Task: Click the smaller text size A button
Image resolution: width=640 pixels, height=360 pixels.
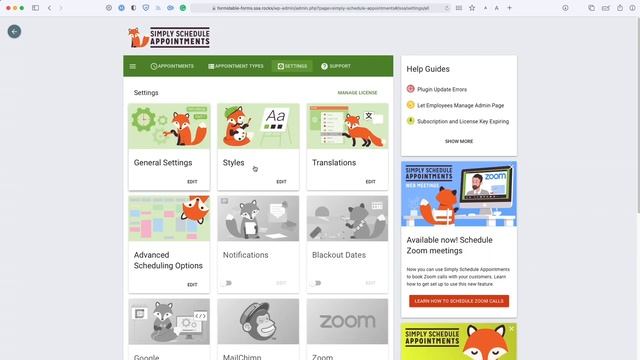Action: point(485,8)
